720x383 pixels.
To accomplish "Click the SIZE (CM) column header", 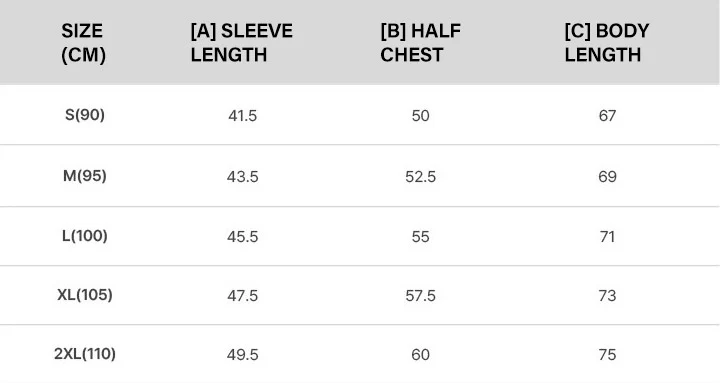I will (x=84, y=43).
